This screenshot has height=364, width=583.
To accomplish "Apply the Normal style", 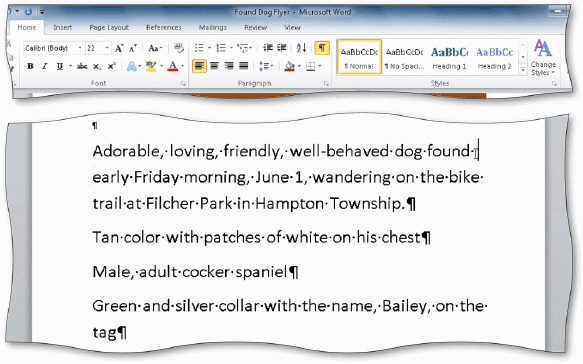I will 359,57.
